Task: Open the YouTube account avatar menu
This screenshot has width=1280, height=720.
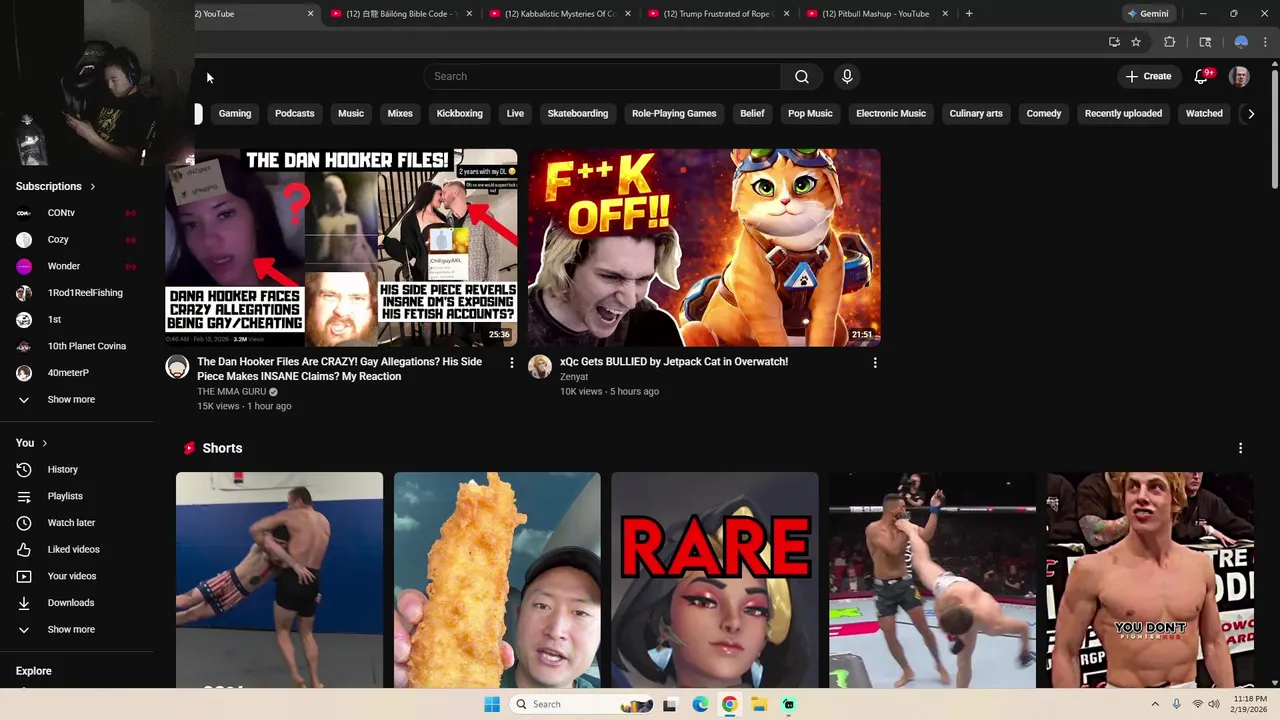Action: [1239, 76]
